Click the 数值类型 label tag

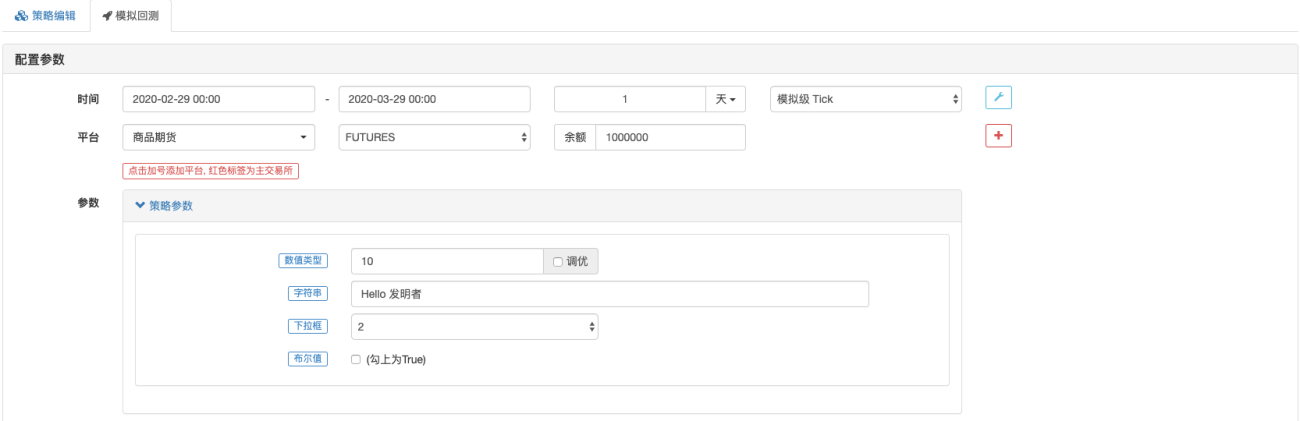(303, 261)
